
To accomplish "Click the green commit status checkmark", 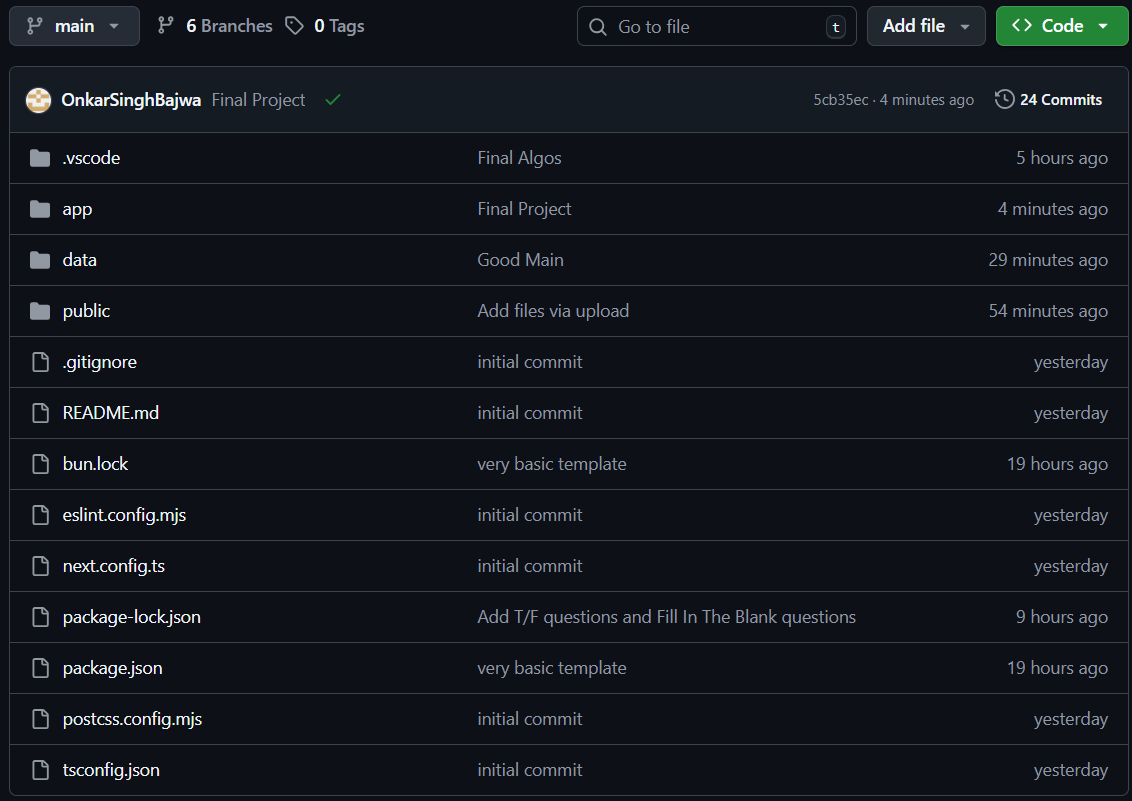I will click(x=333, y=100).
